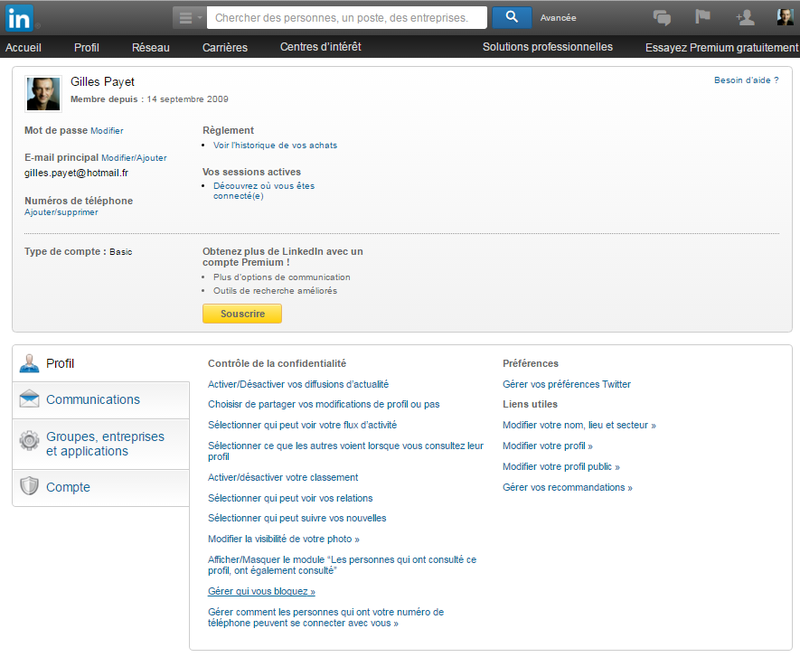Click the Outils de recherche améliorés text

point(275,291)
